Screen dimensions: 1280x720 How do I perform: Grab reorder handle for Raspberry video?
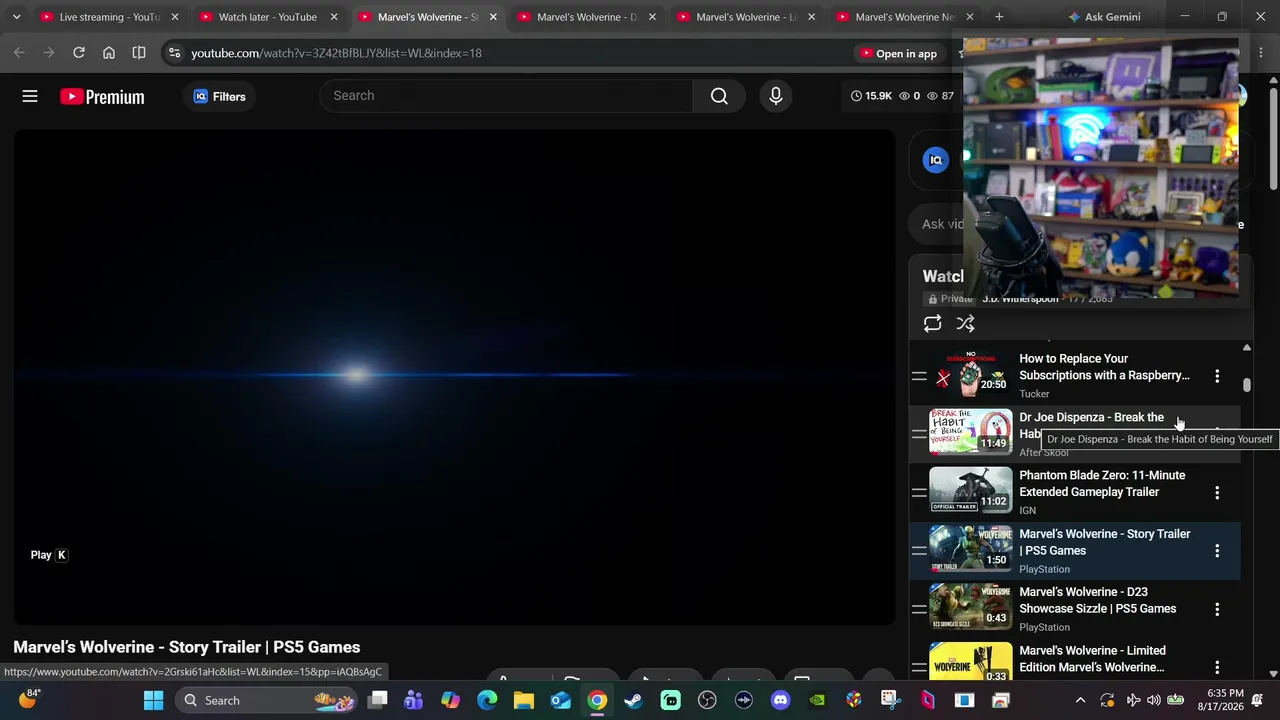(919, 376)
